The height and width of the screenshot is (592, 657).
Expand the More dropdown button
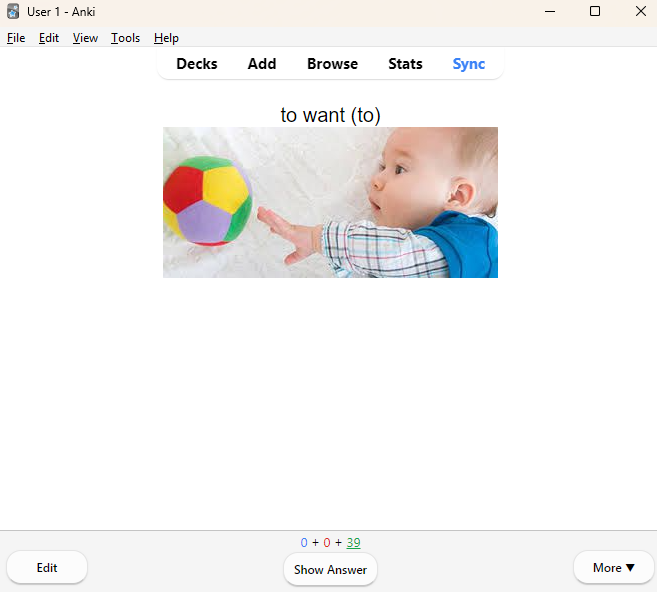(x=613, y=568)
